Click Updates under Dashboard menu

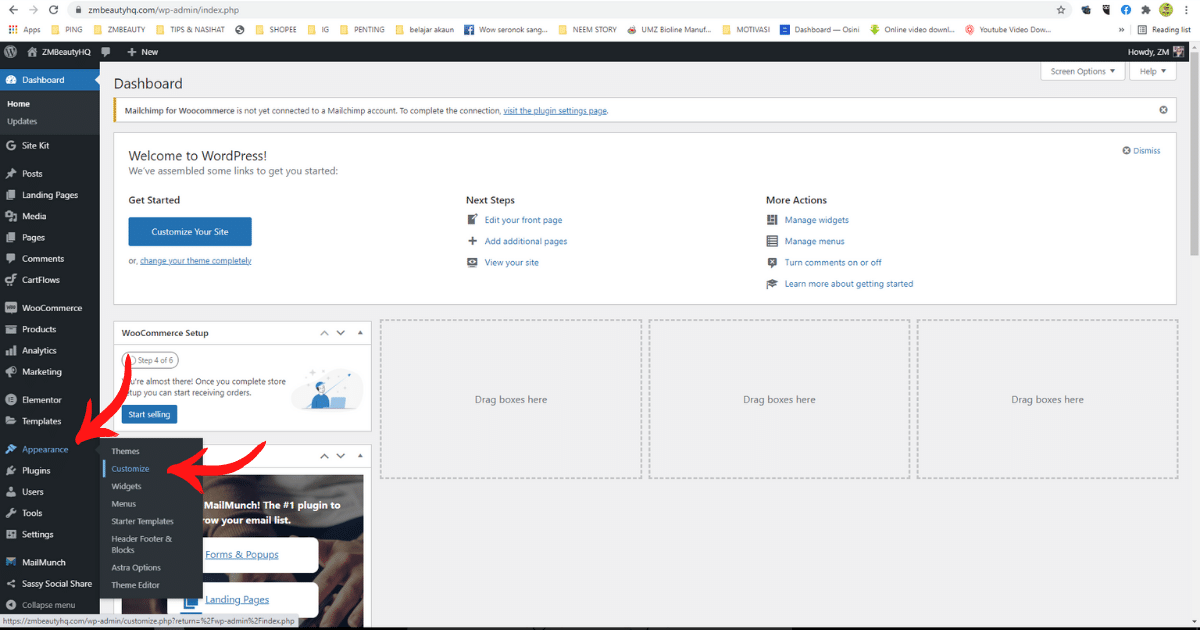pyautogui.click(x=22, y=121)
